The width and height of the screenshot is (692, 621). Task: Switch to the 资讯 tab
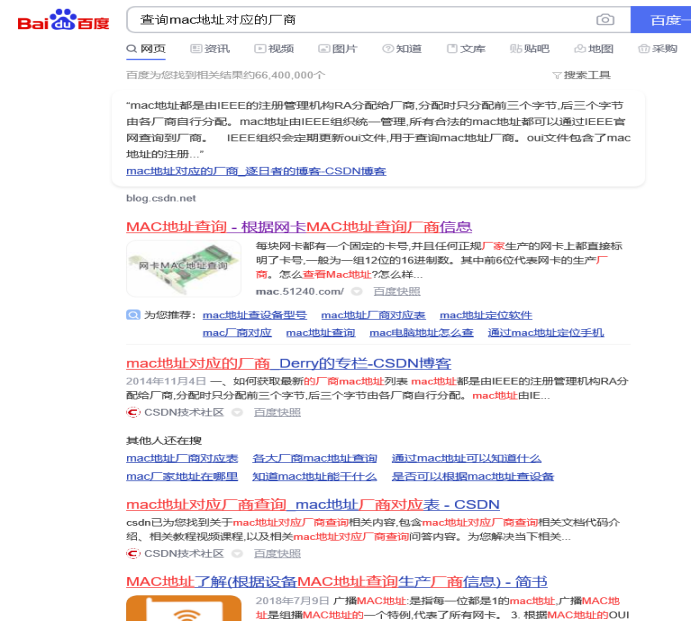coord(210,49)
